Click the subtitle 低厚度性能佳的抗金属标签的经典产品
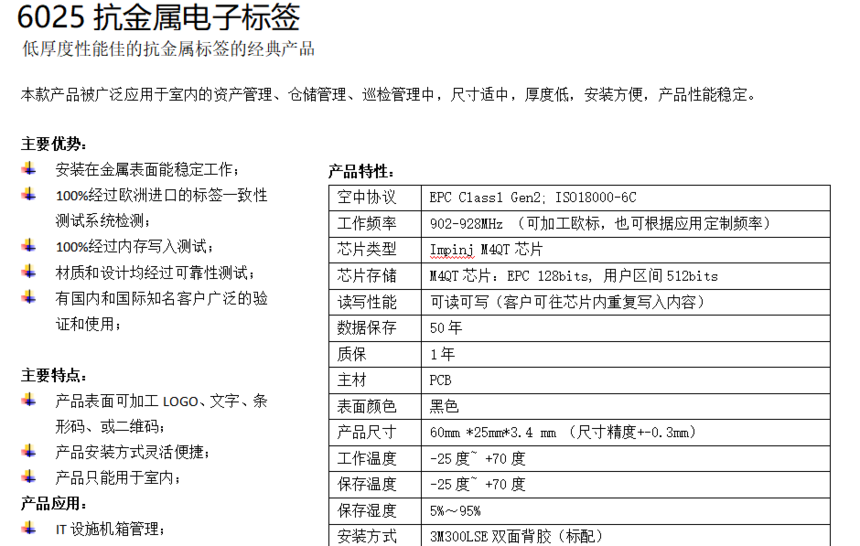The height and width of the screenshot is (546, 860). point(168,49)
